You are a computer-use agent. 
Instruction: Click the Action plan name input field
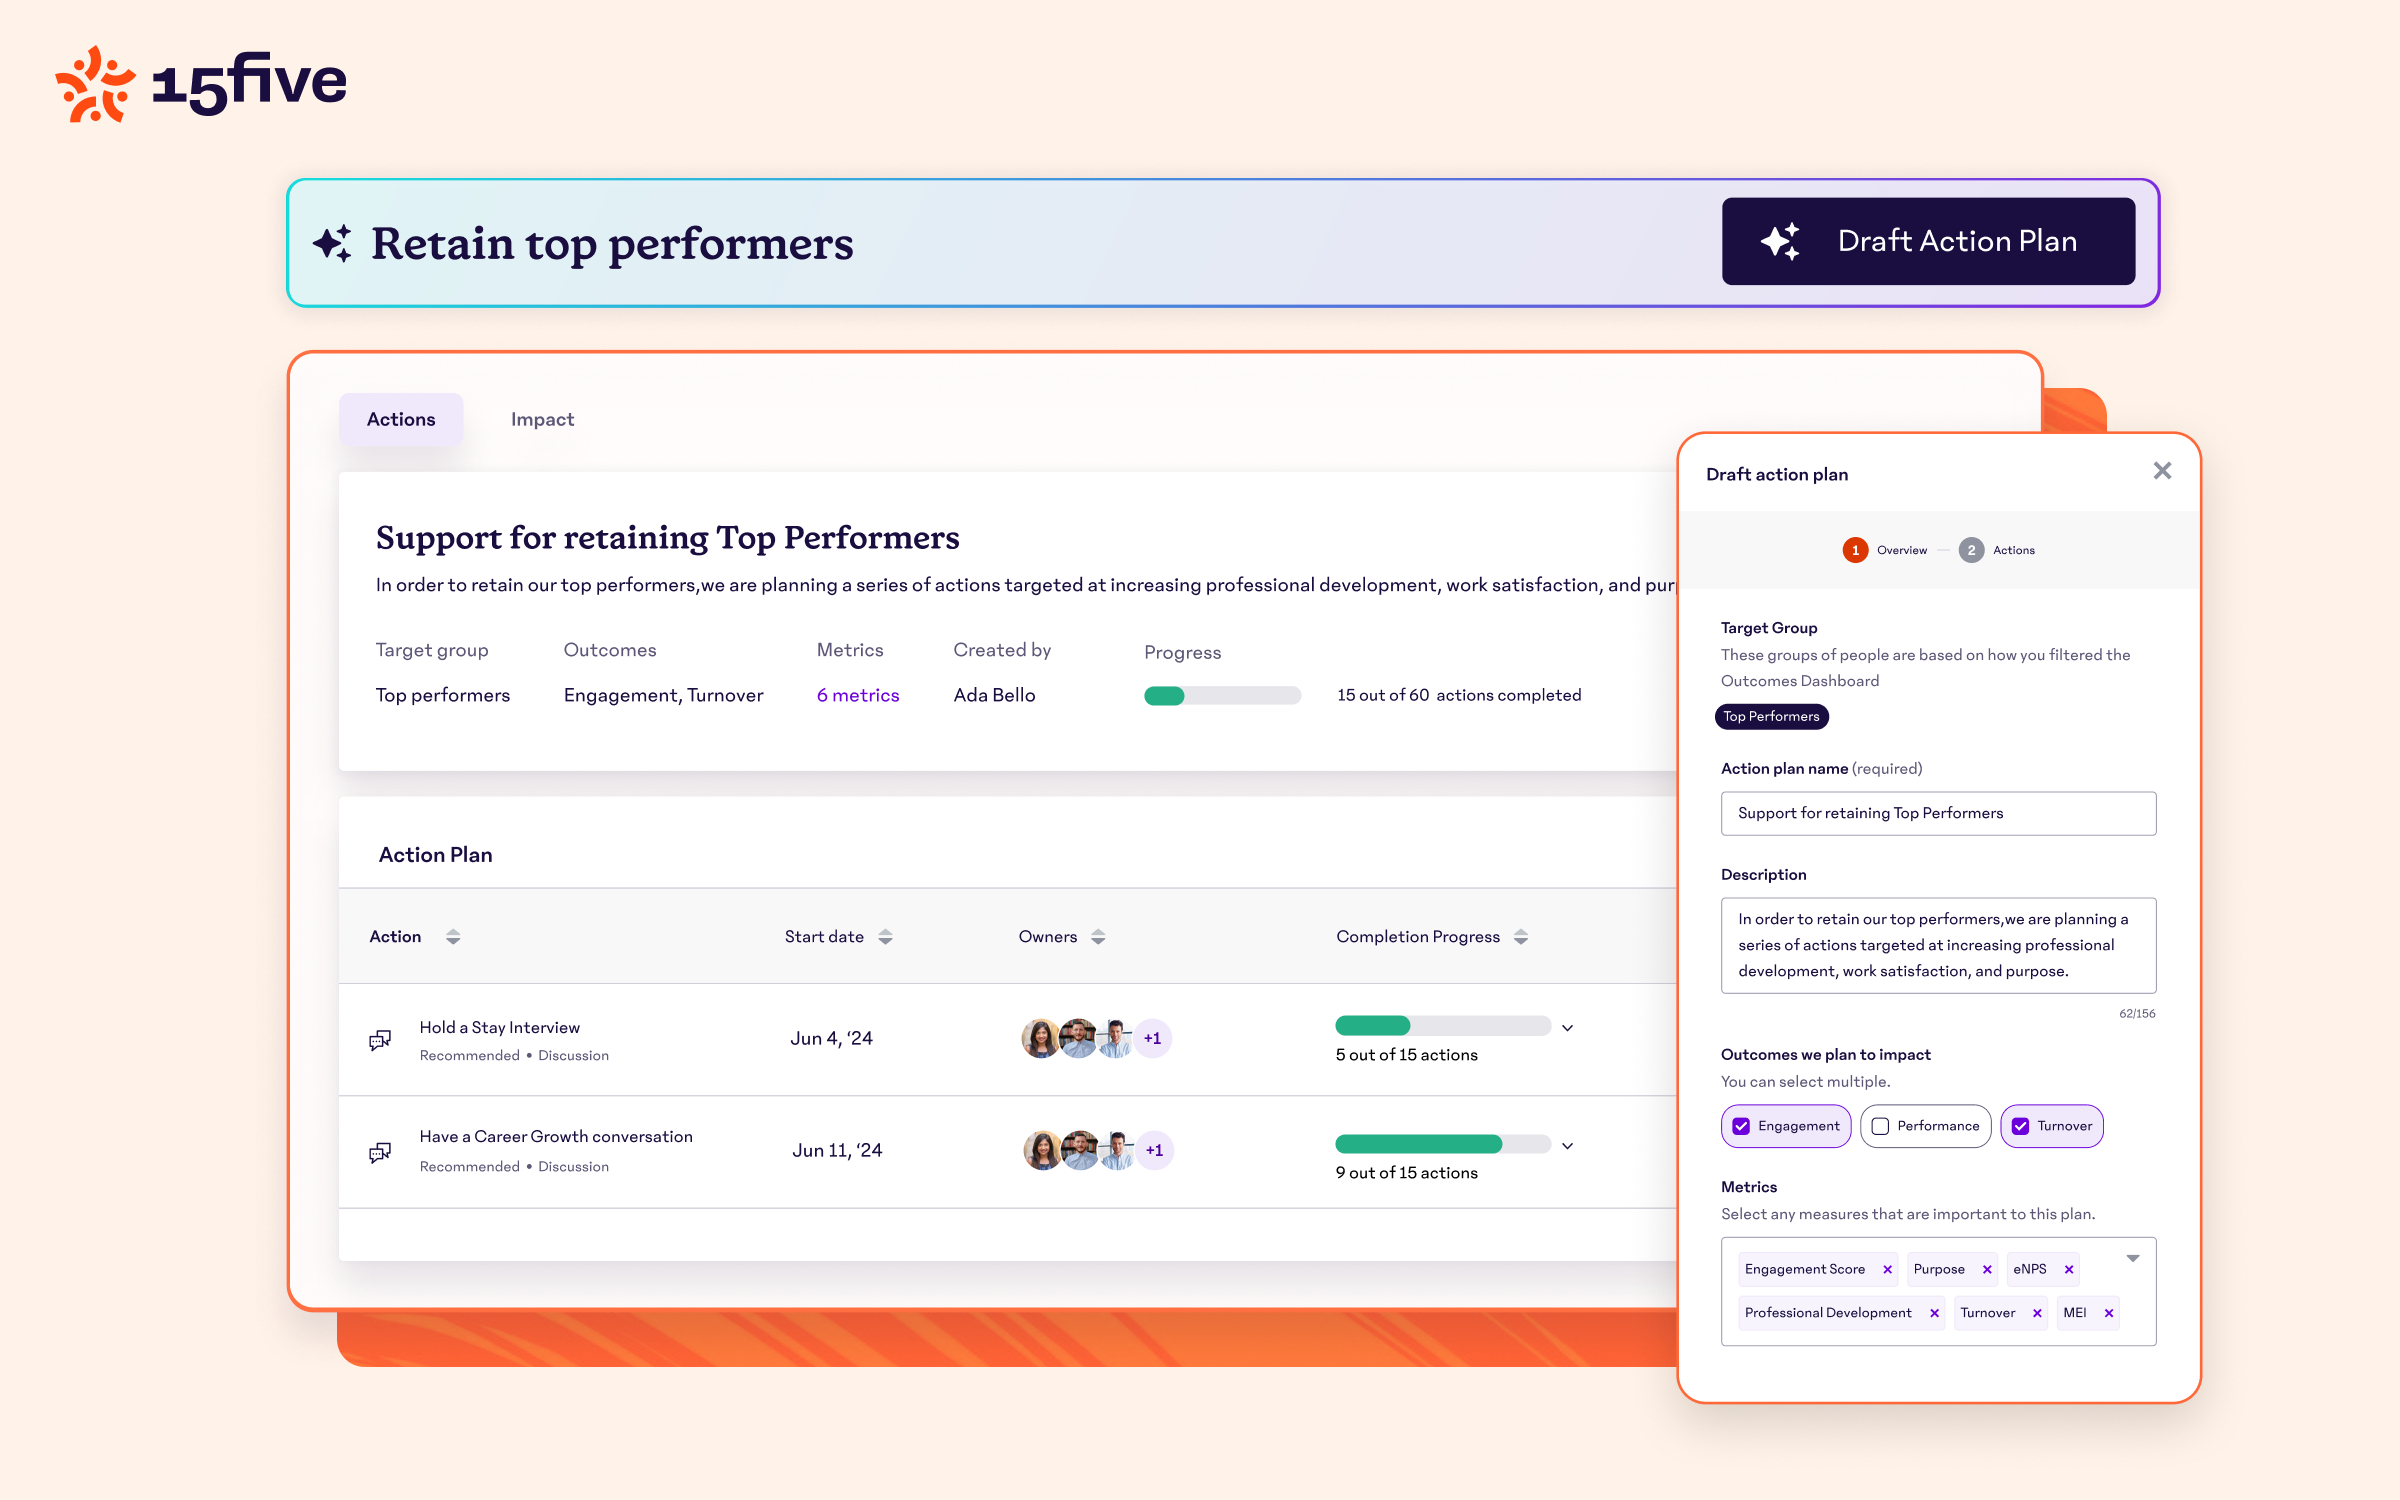tap(1937, 813)
